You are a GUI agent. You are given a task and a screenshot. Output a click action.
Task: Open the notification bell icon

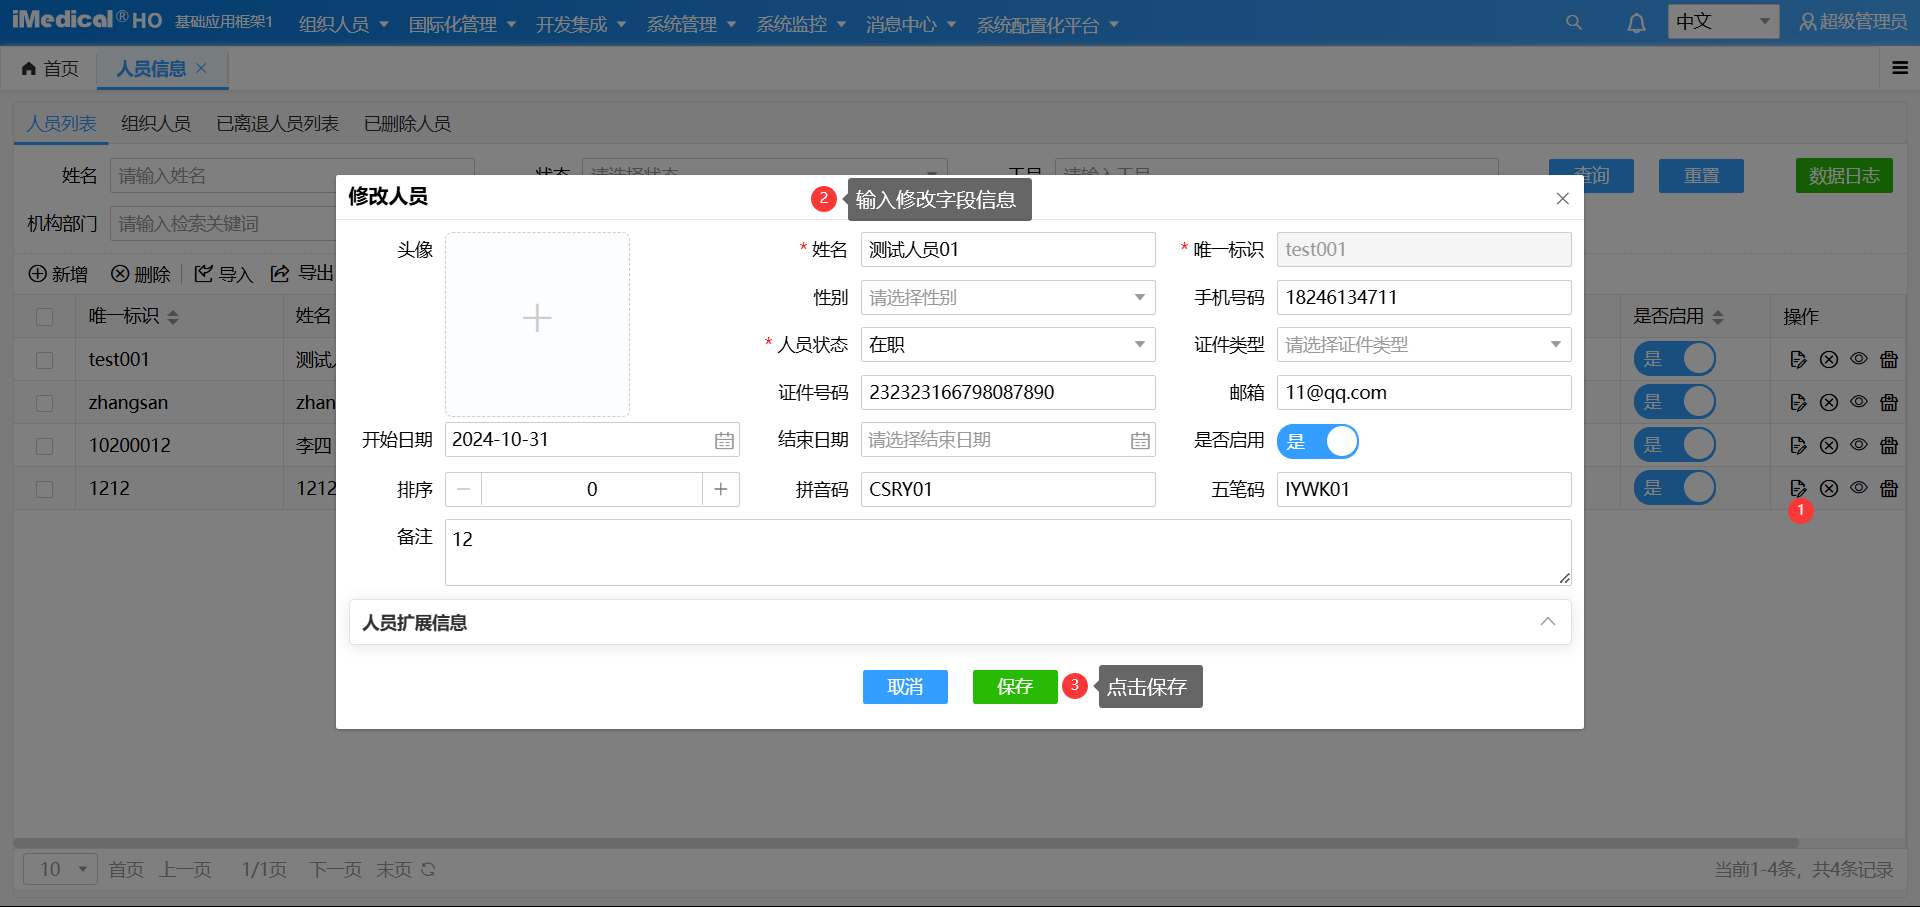[x=1636, y=21]
